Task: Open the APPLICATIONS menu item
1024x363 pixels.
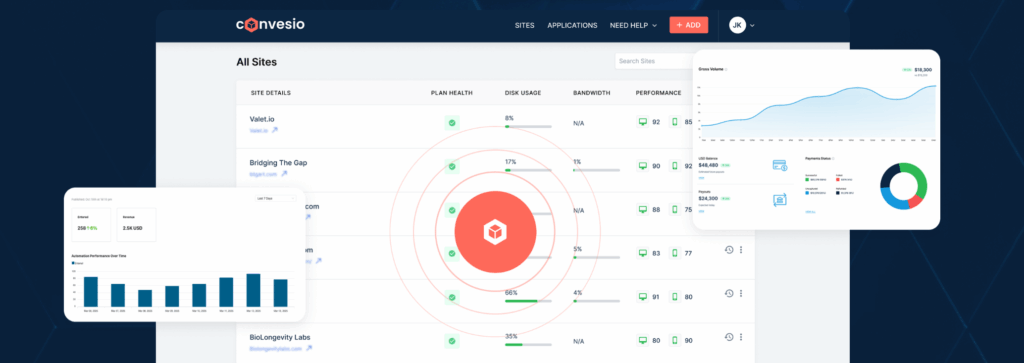Action: [x=572, y=25]
